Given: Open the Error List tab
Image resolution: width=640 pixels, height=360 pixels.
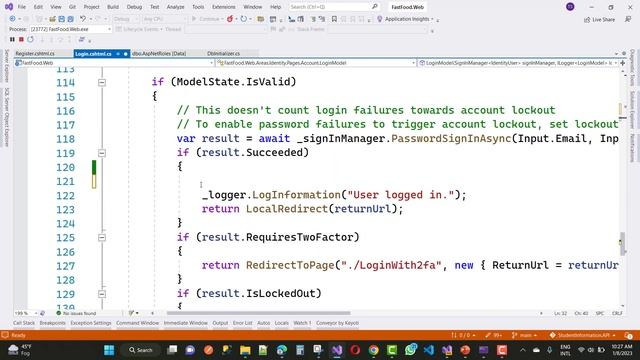Looking at the screenshot, I should 242,323.
